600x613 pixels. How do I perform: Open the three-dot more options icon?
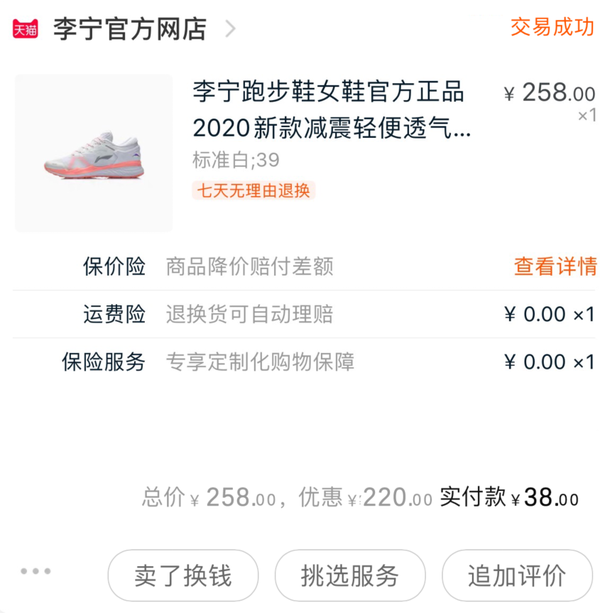tap(35, 572)
